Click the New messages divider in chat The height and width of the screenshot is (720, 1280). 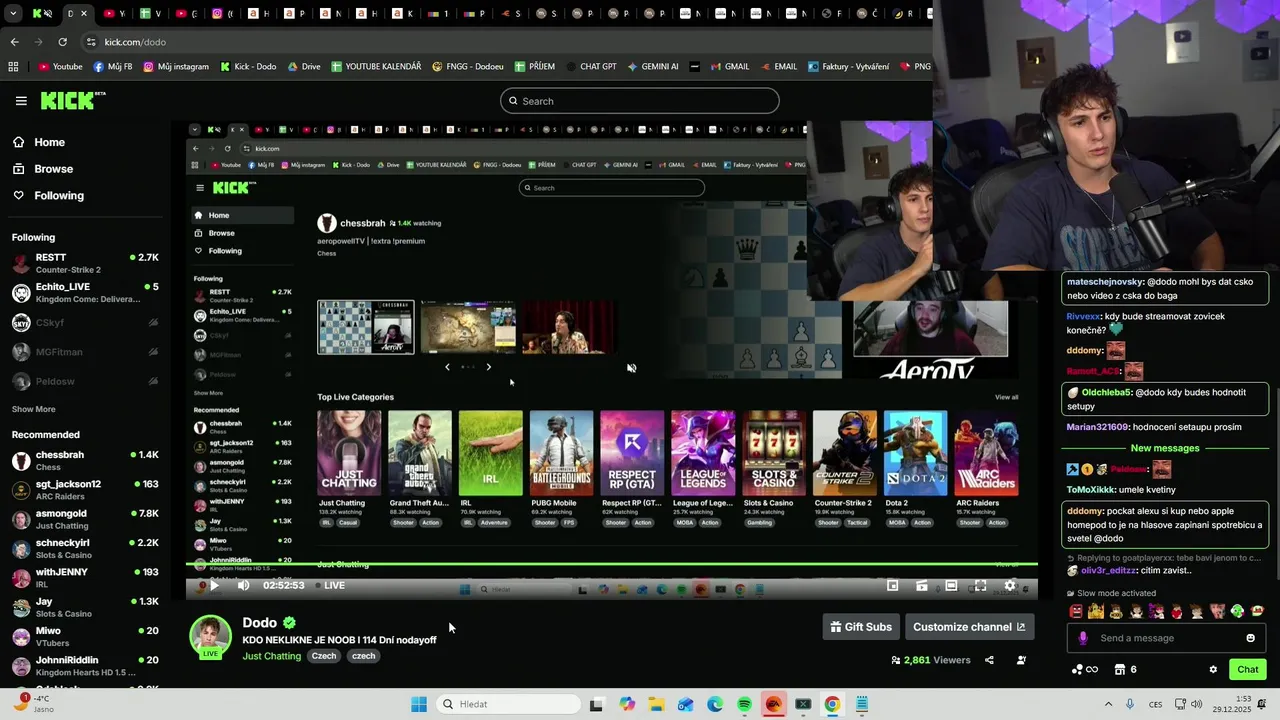point(1165,448)
